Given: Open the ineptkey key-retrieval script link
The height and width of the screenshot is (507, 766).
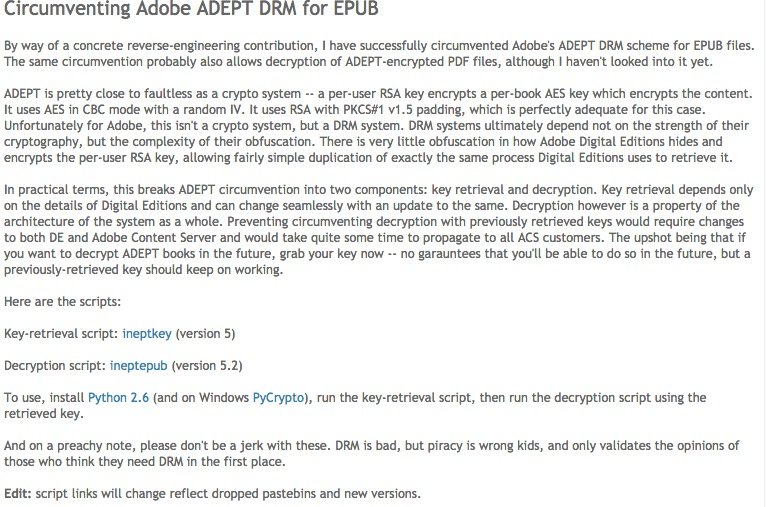Looking at the screenshot, I should [x=147, y=334].
